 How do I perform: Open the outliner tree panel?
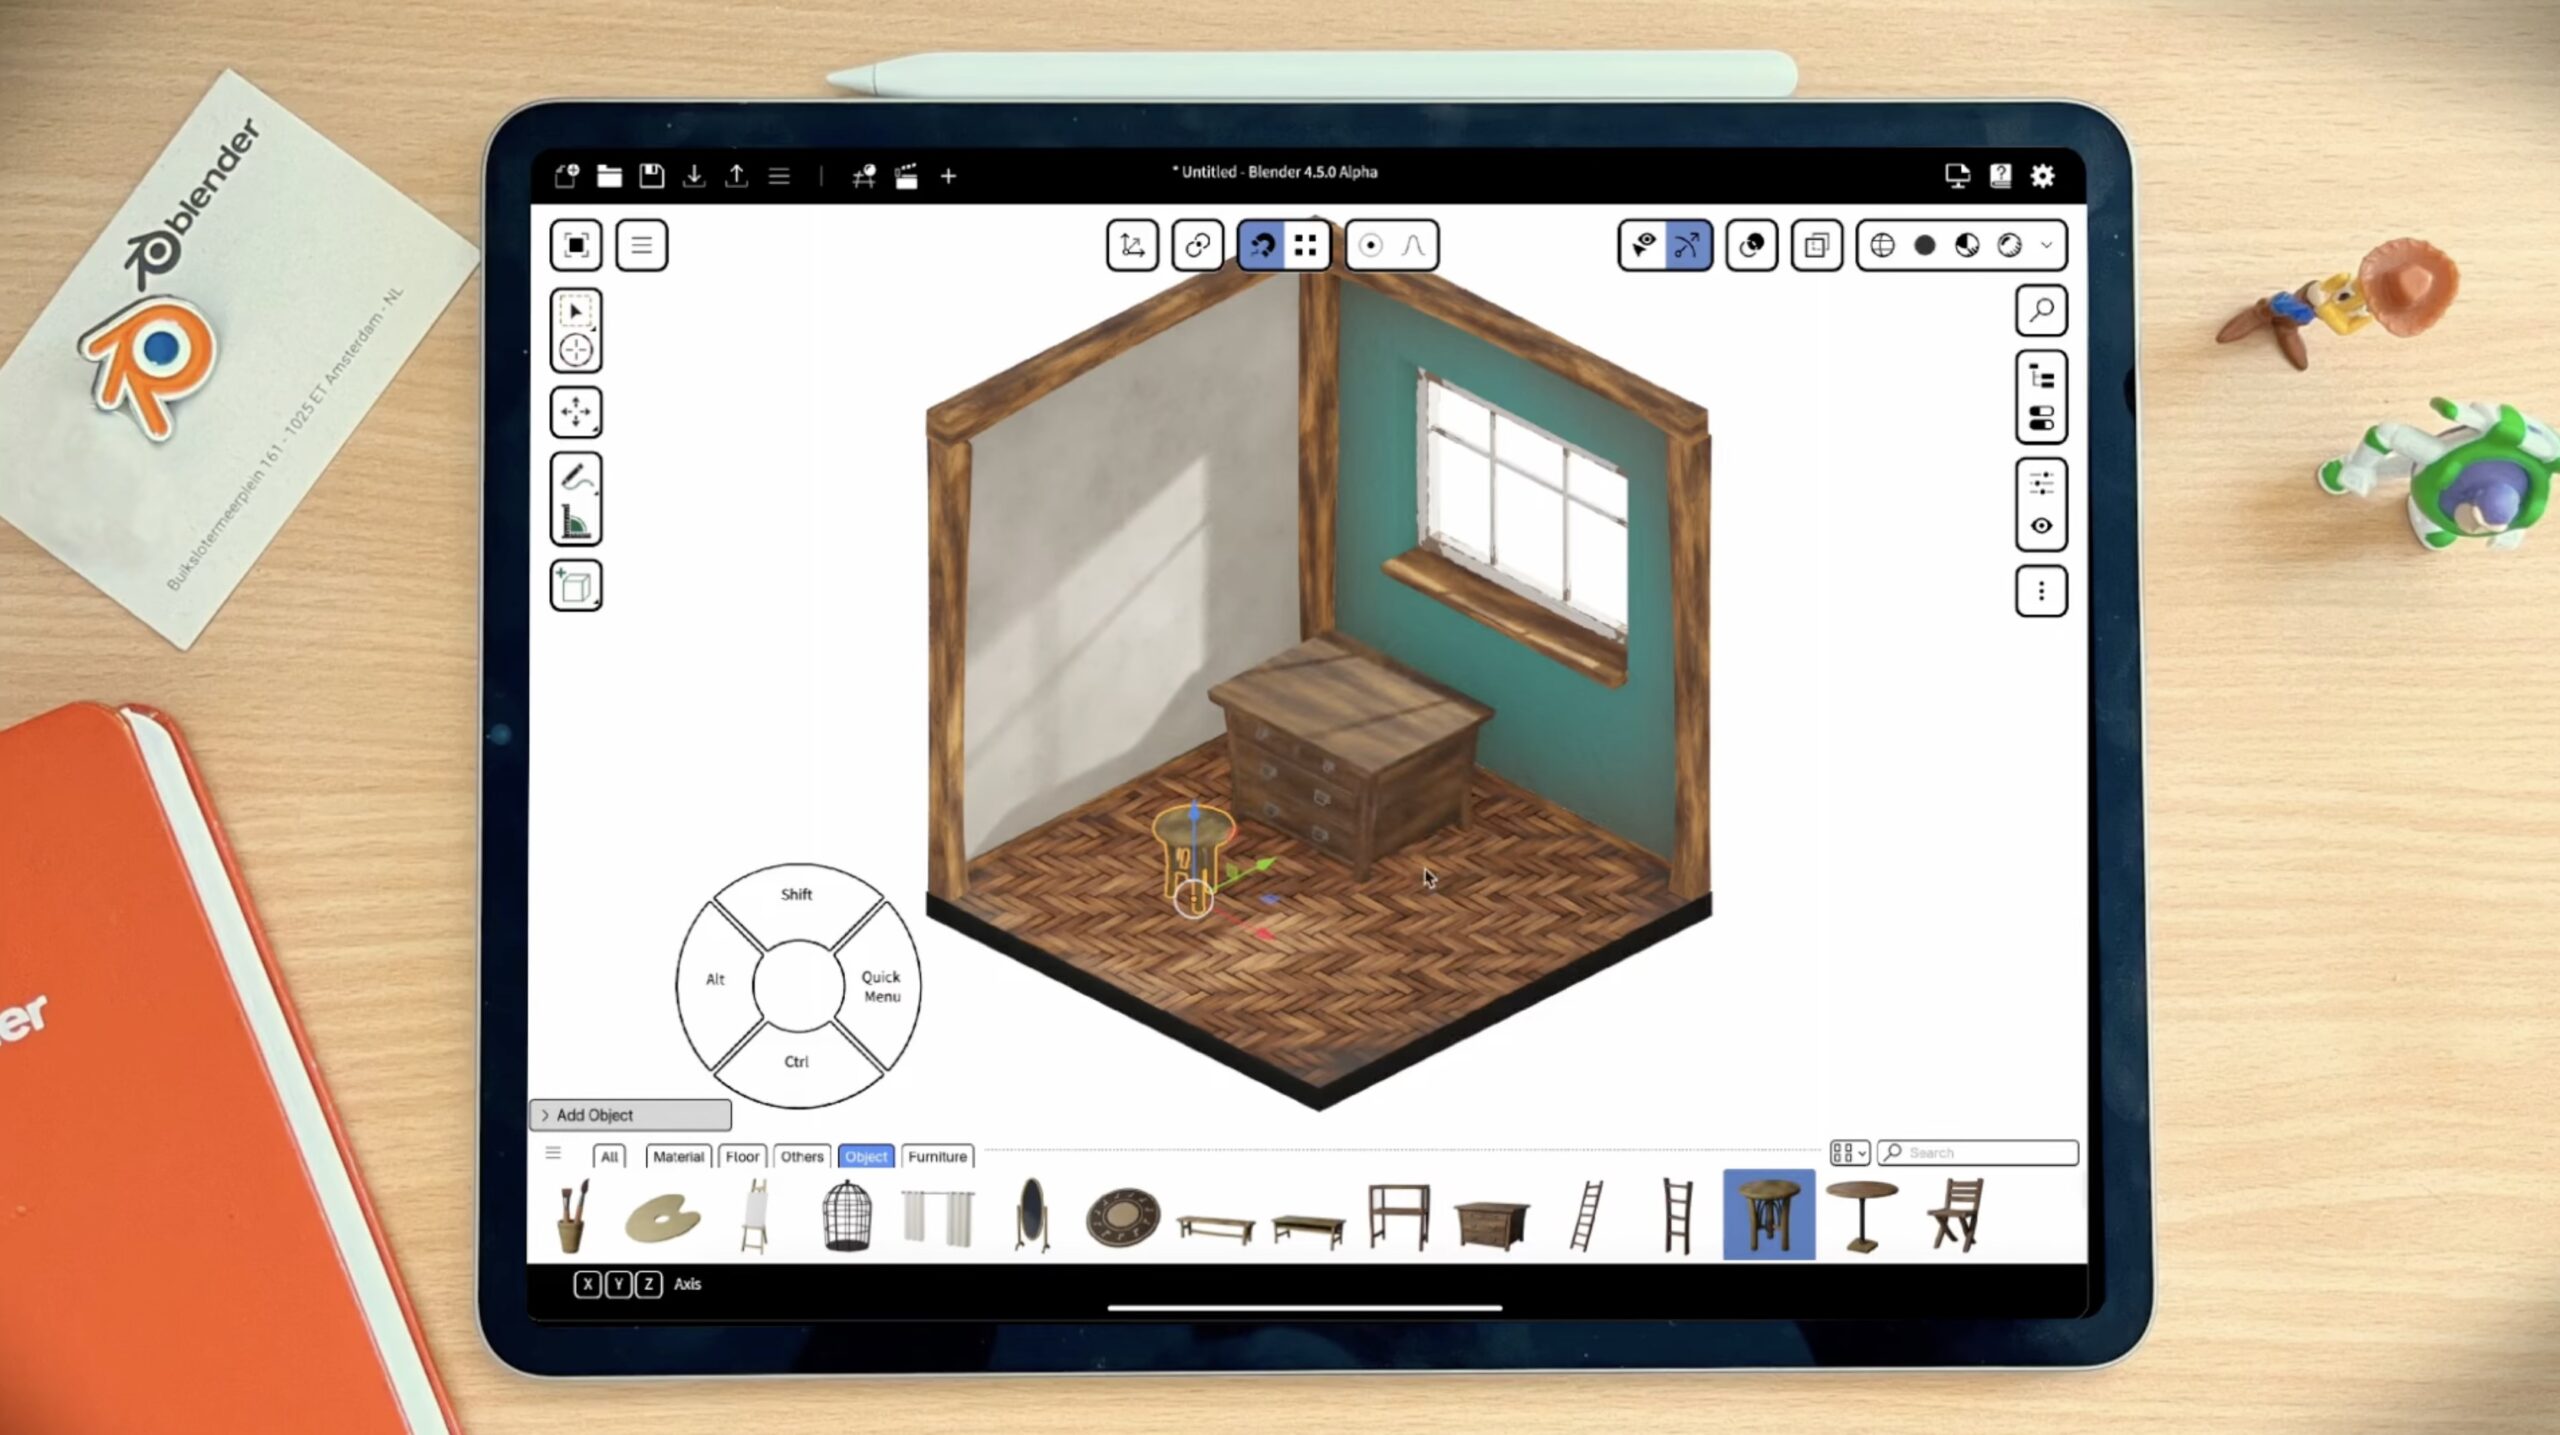(x=2040, y=377)
